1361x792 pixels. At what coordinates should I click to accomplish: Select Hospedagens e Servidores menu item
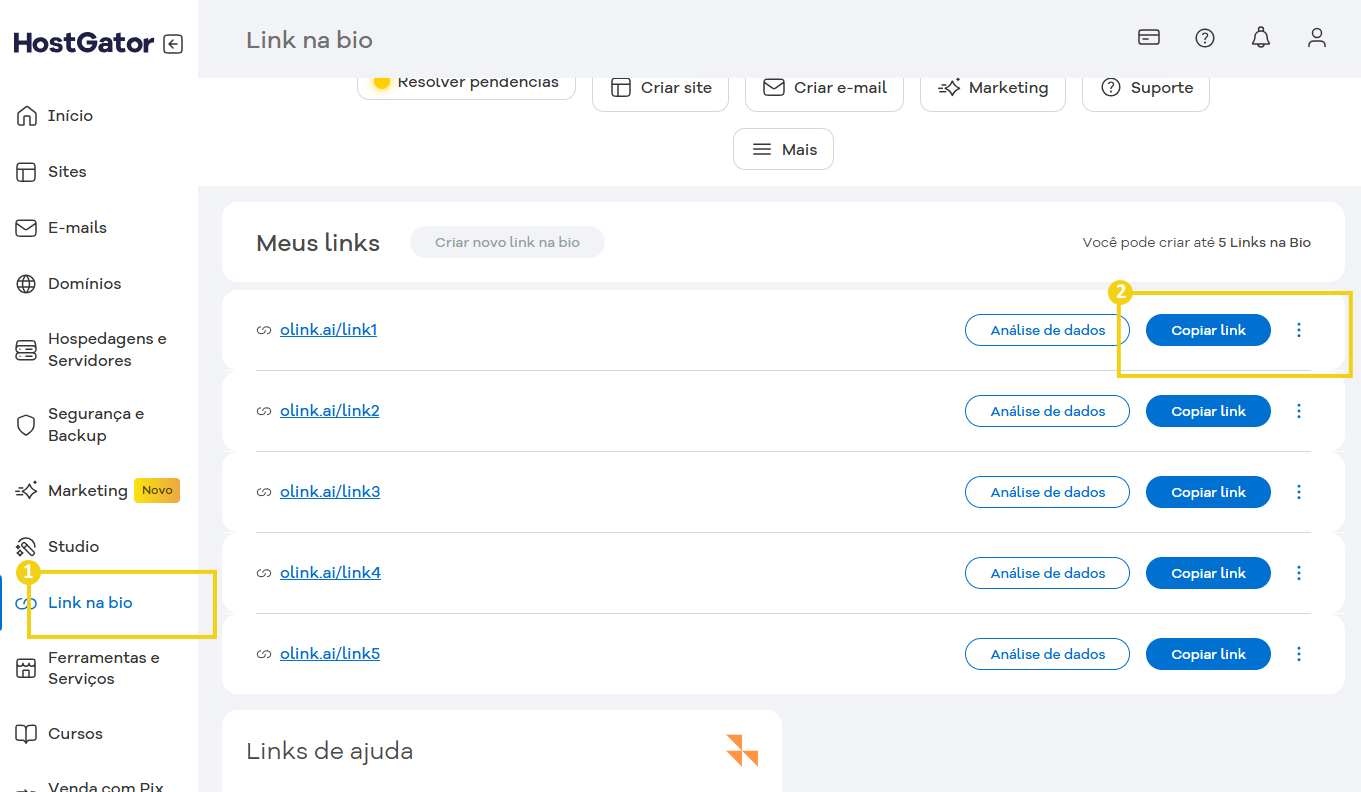click(106, 350)
